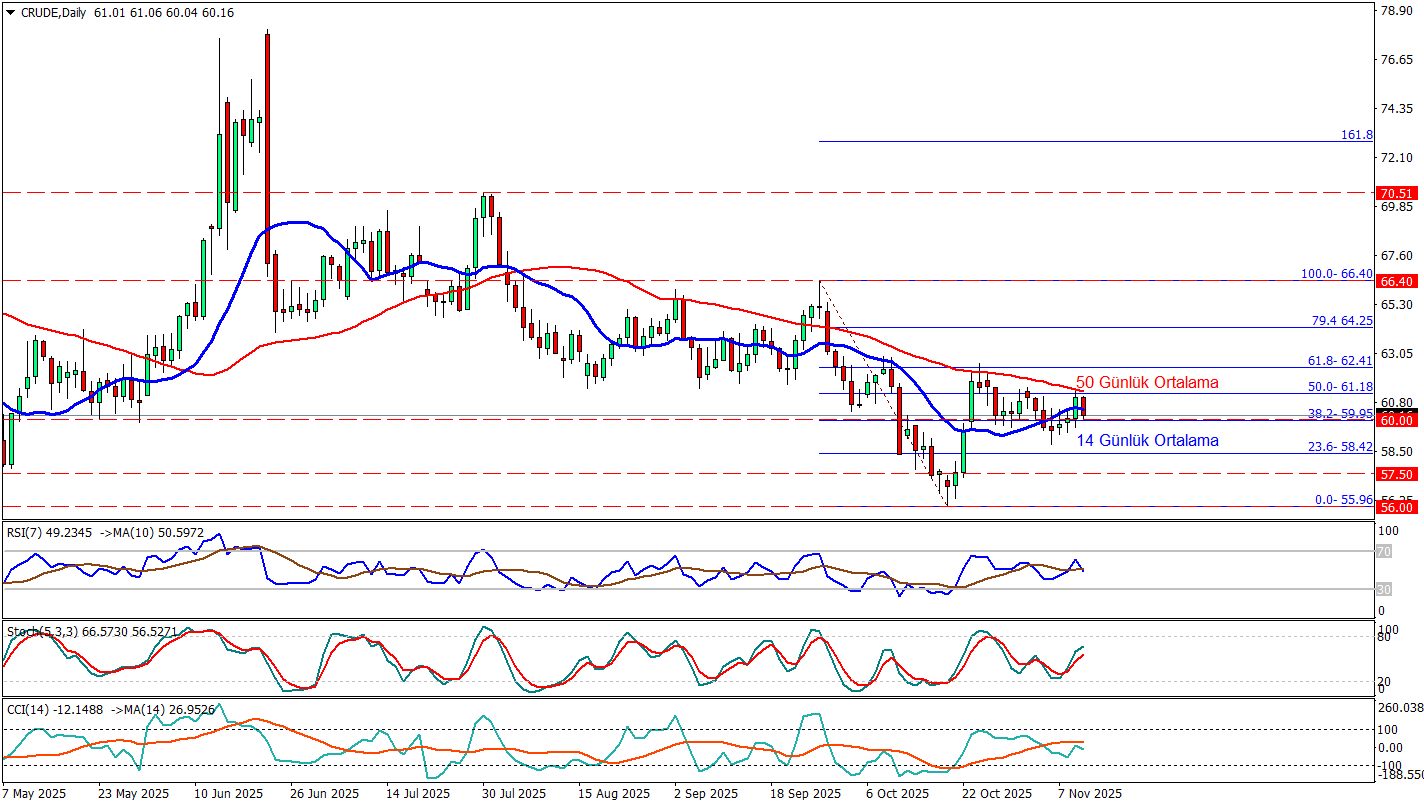Select the 50 Günlük Ortalama label

[1147, 383]
